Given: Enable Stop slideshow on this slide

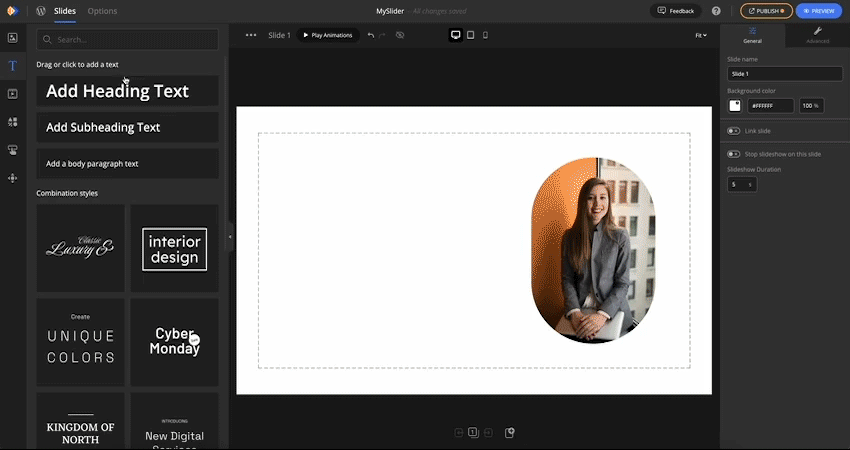Looking at the screenshot, I should click(733, 155).
